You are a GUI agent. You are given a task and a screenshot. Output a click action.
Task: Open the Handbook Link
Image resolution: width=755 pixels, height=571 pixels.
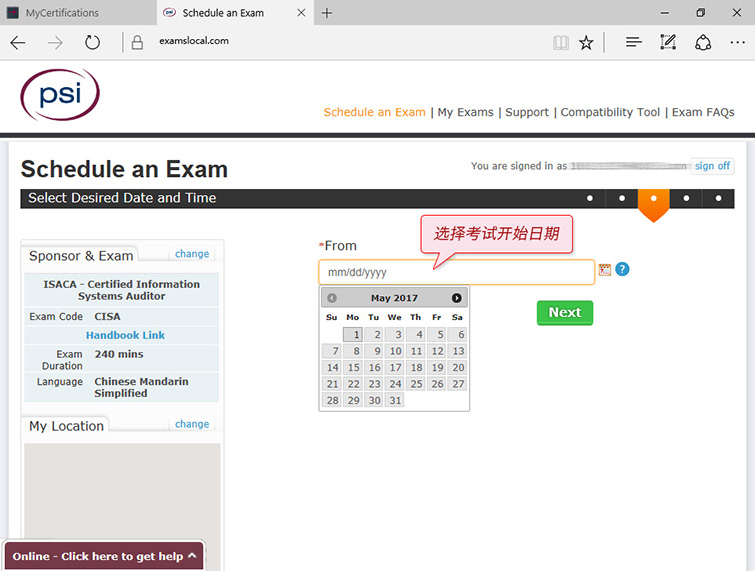(125, 335)
